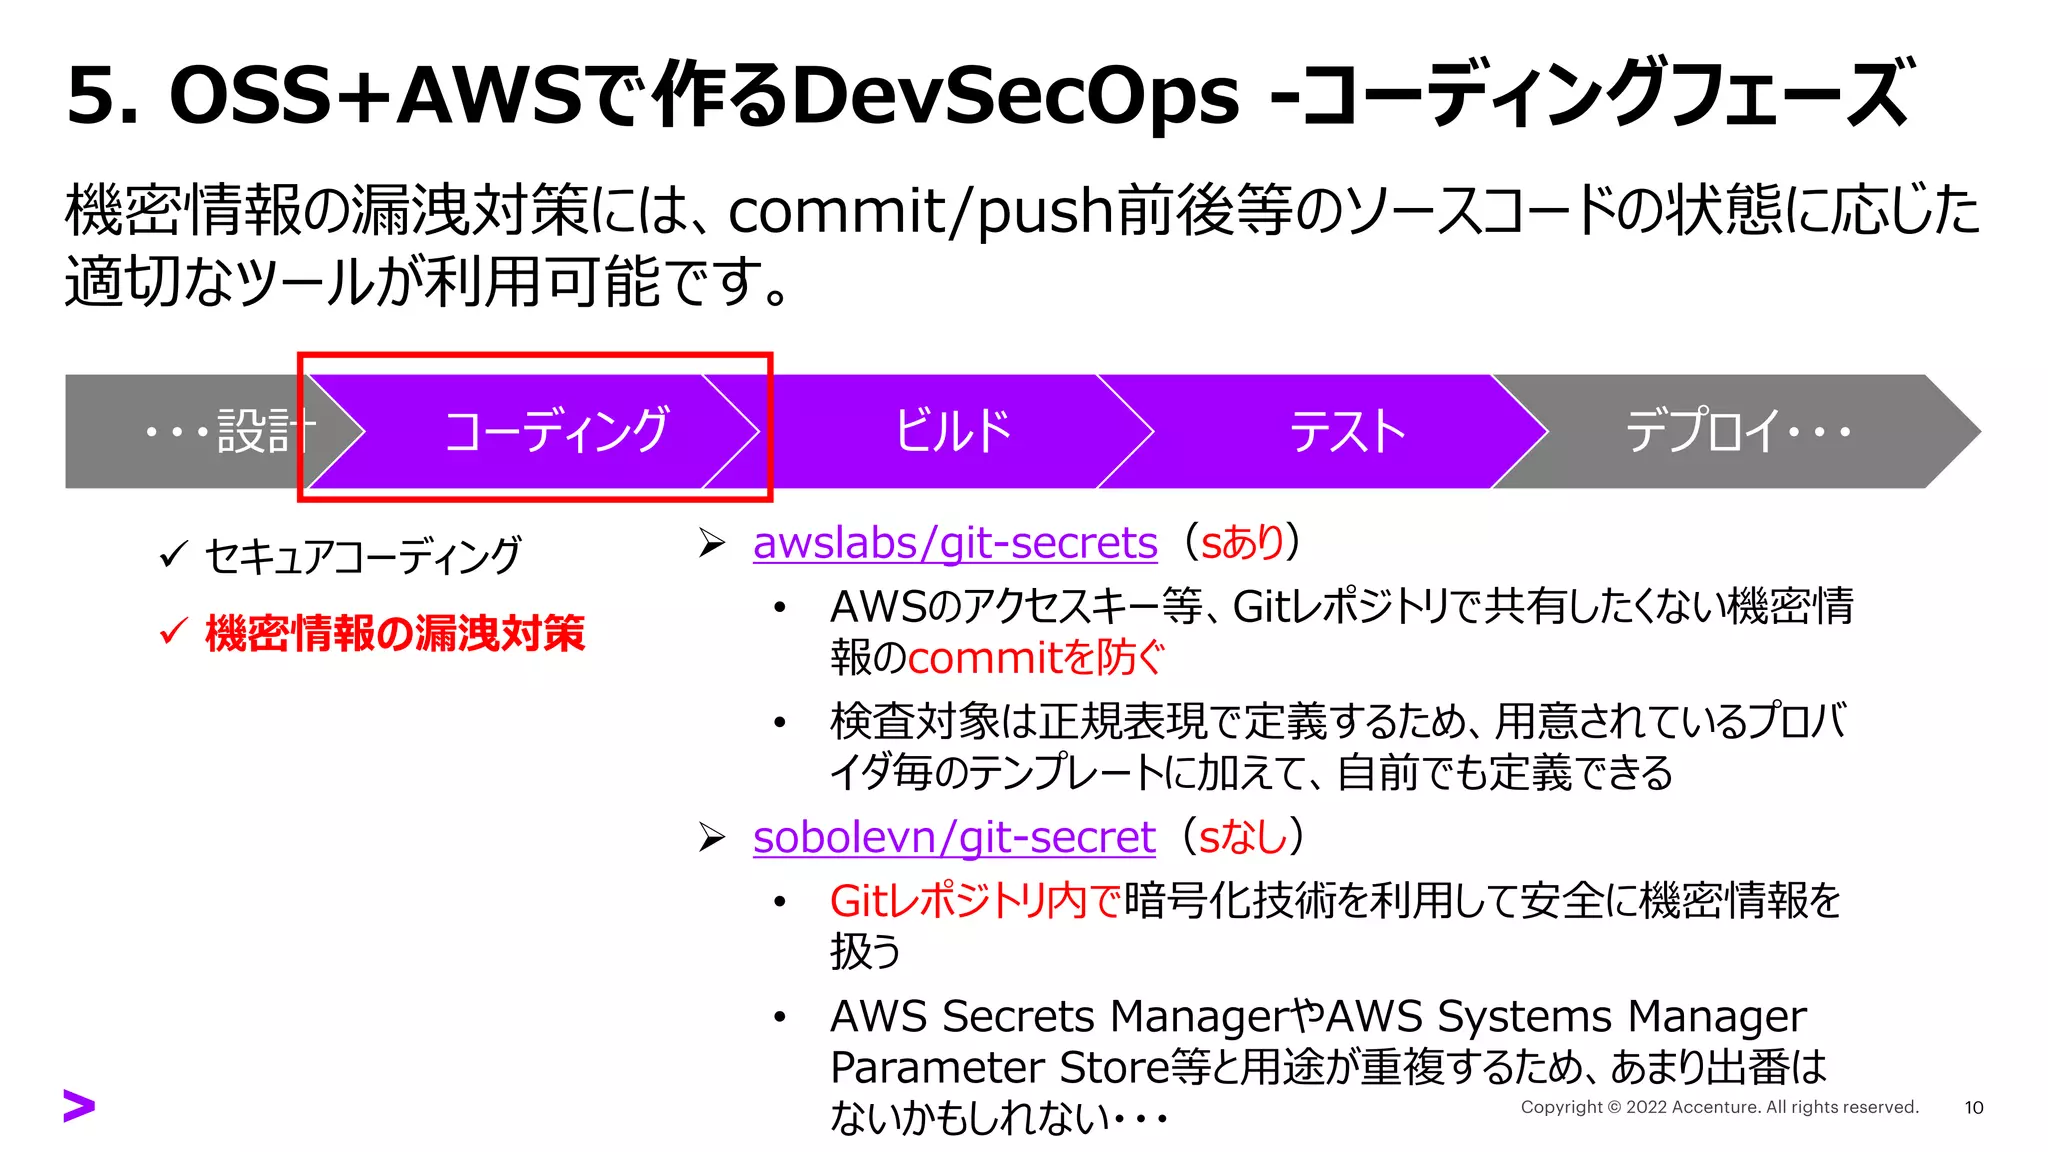The height and width of the screenshot is (1152, 2048).
Task: Click the red （sなし） annotation
Action: pos(1242,837)
